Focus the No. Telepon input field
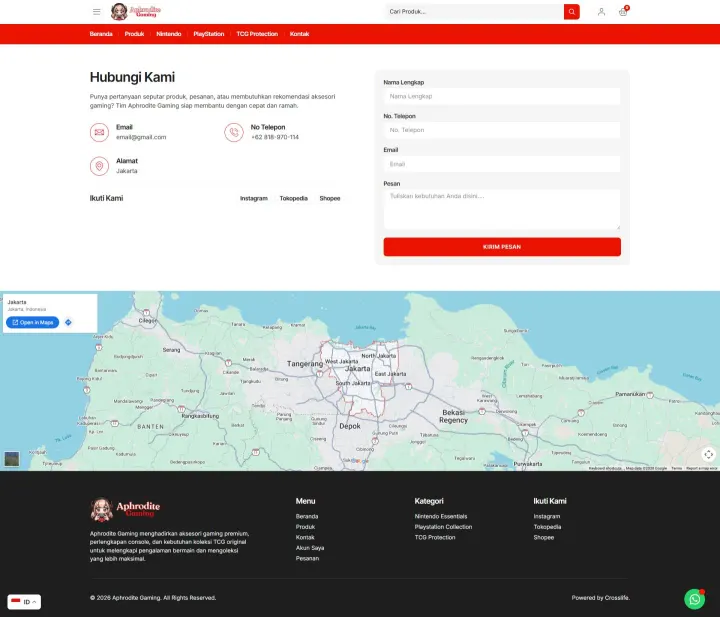 coord(502,130)
